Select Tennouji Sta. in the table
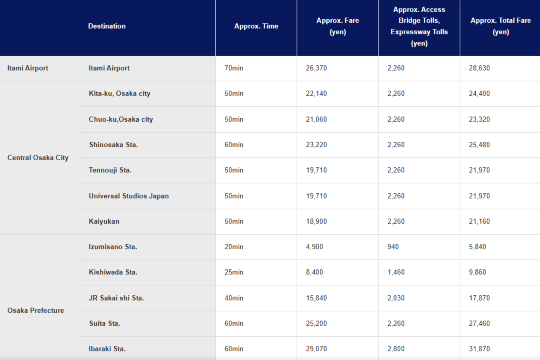The image size is (540, 360). [x=110, y=170]
